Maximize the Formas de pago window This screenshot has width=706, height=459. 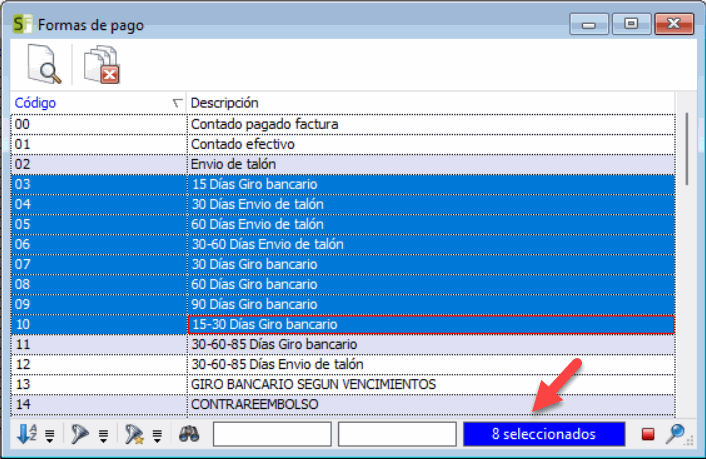point(631,24)
